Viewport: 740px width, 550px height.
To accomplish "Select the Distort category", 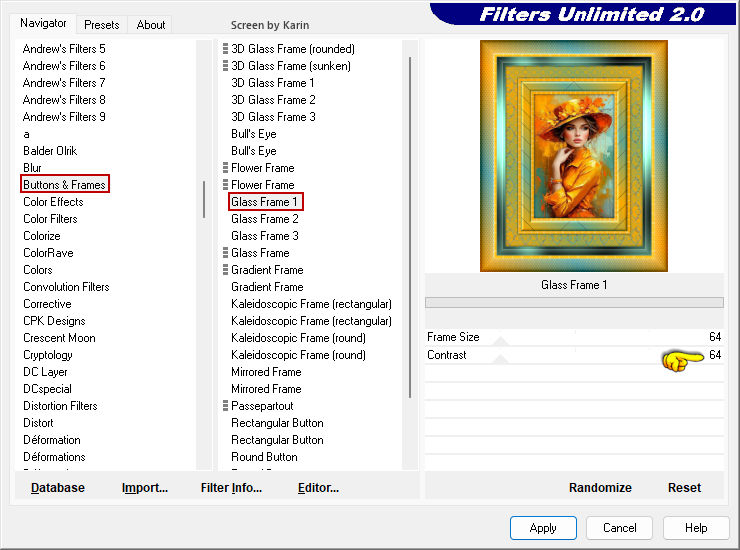I will 38,423.
